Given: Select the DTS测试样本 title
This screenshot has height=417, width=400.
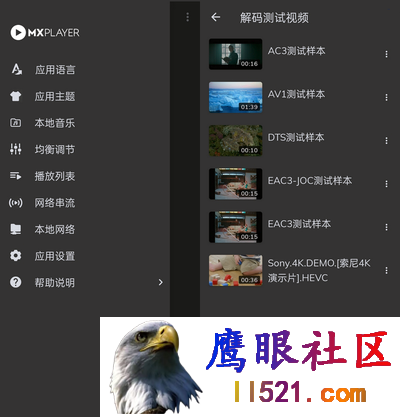Looking at the screenshot, I should (296, 137).
